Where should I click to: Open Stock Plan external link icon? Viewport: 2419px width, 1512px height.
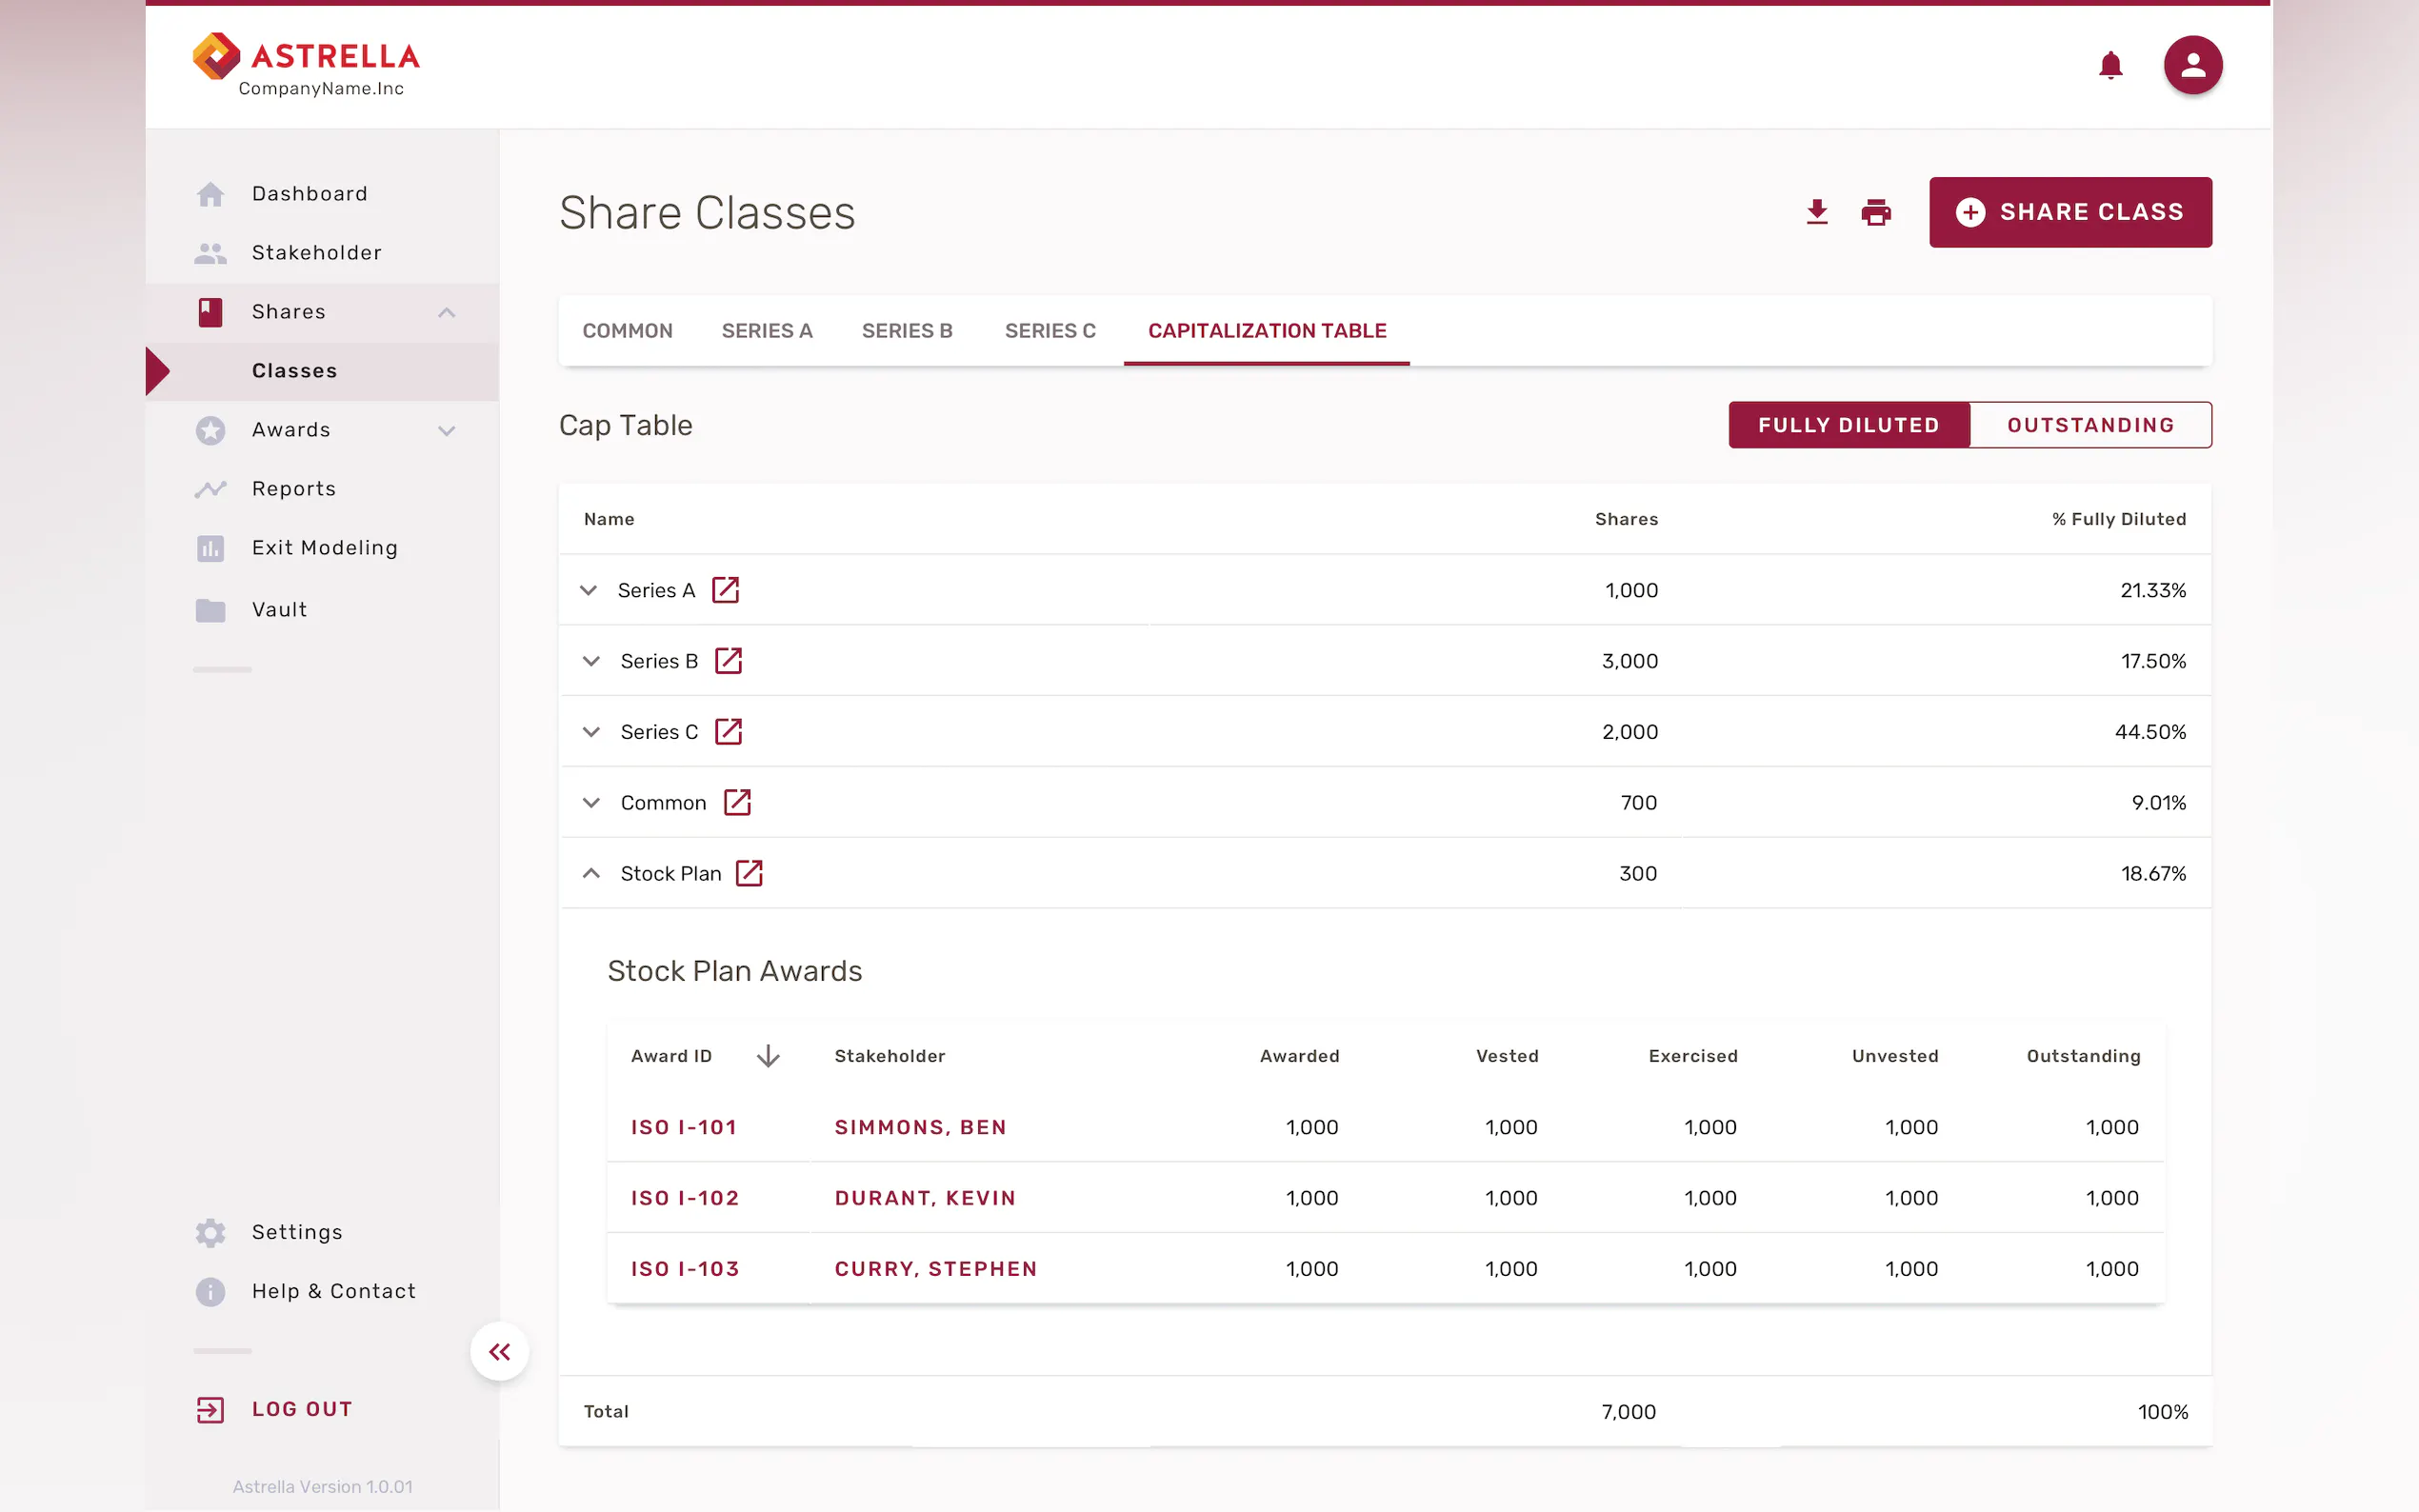pyautogui.click(x=749, y=873)
